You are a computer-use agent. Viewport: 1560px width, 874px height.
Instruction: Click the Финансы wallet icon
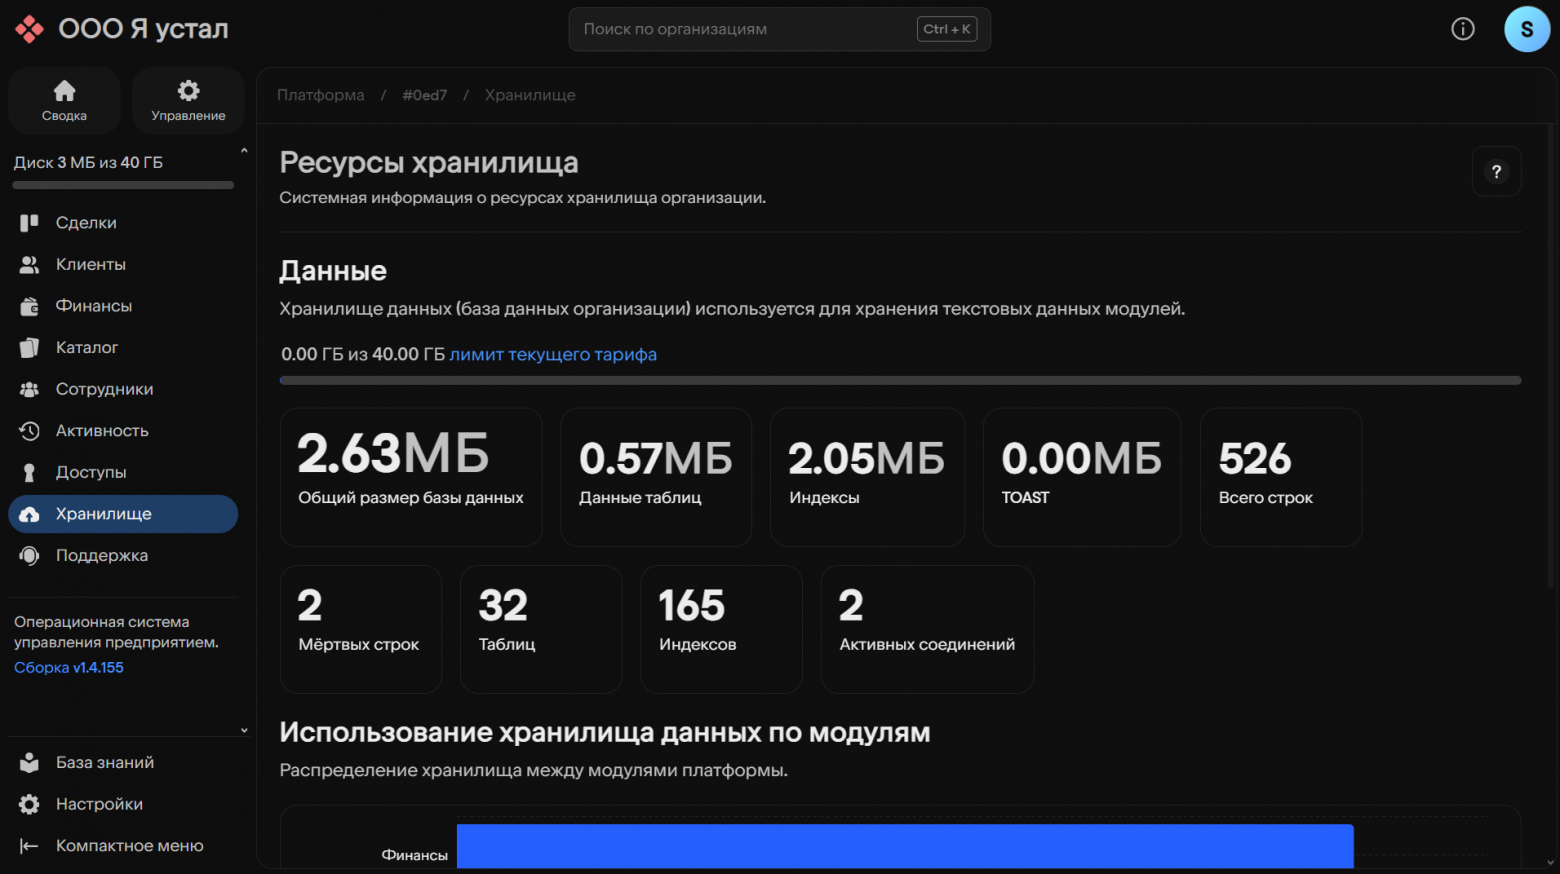29,306
